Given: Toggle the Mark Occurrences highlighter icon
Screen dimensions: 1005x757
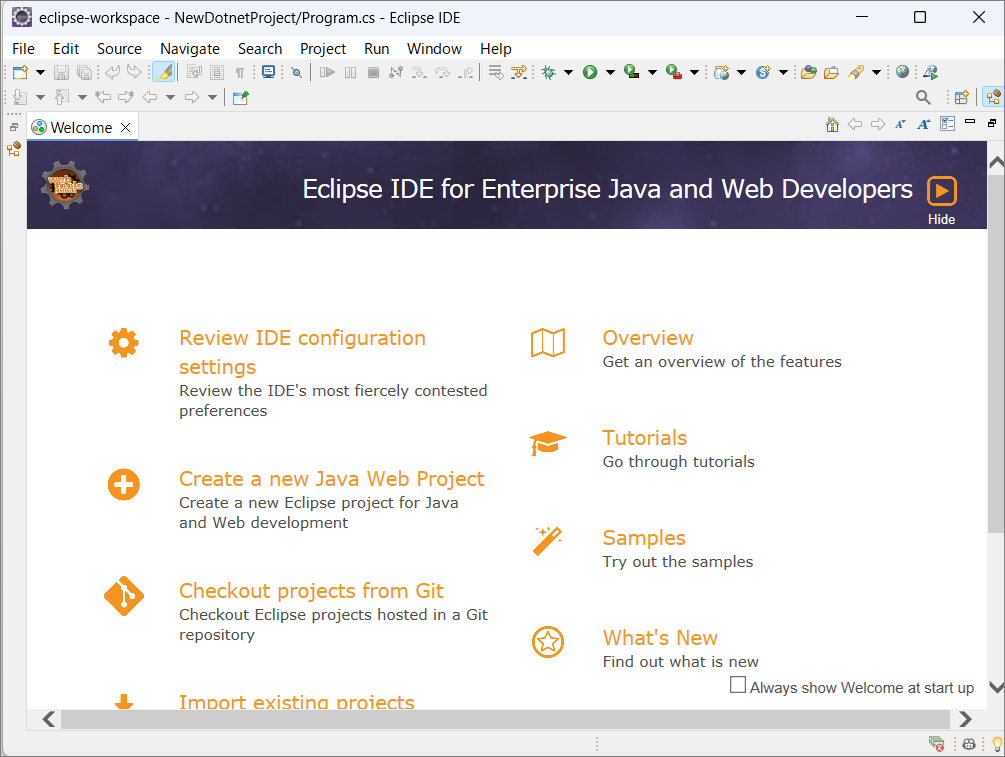Looking at the screenshot, I should click(x=164, y=72).
